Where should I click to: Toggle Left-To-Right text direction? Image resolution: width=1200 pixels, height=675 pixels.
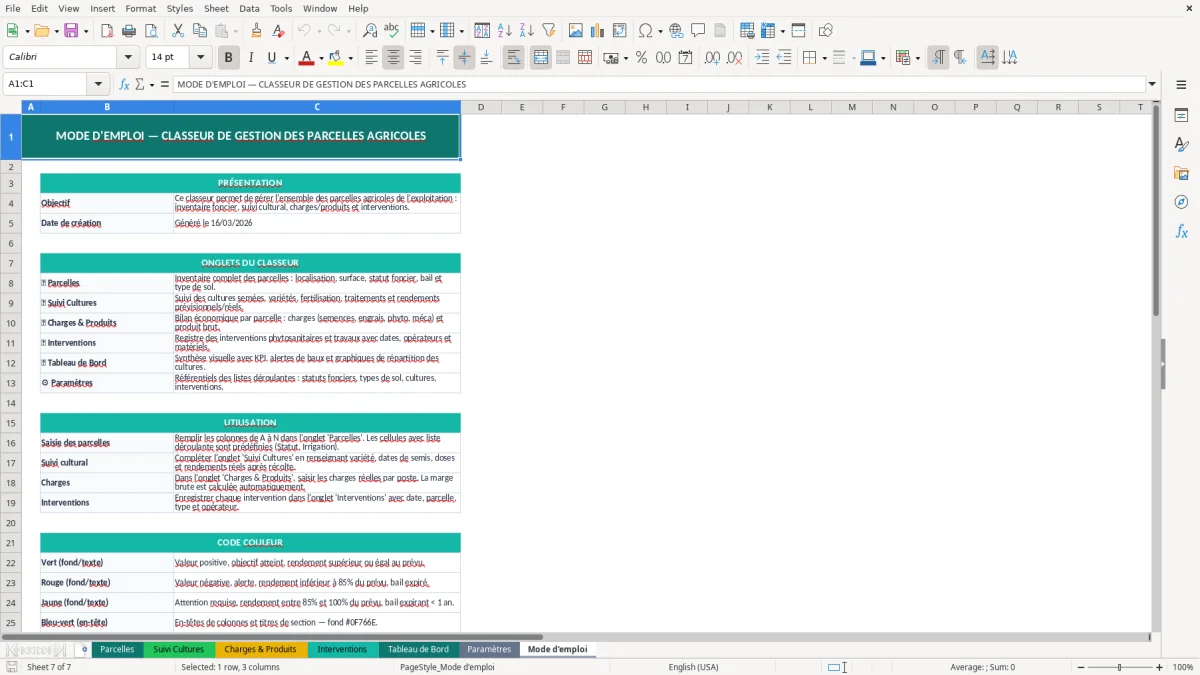(x=938, y=58)
